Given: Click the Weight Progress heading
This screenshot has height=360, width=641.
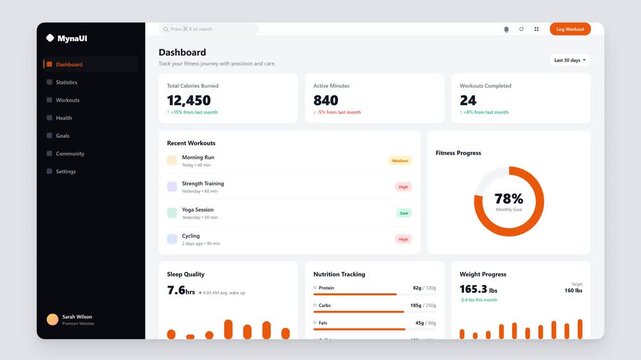Looking at the screenshot, I should (x=483, y=274).
